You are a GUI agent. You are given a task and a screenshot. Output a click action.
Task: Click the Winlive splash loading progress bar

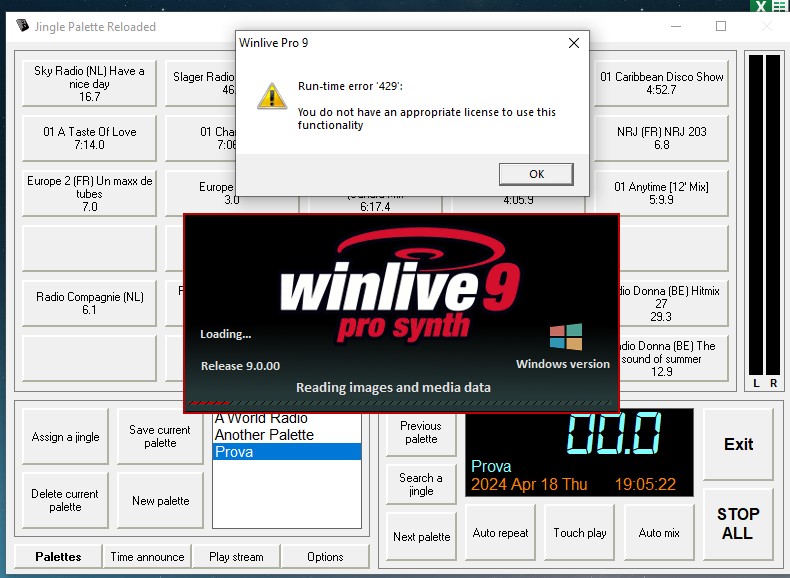tap(401, 404)
